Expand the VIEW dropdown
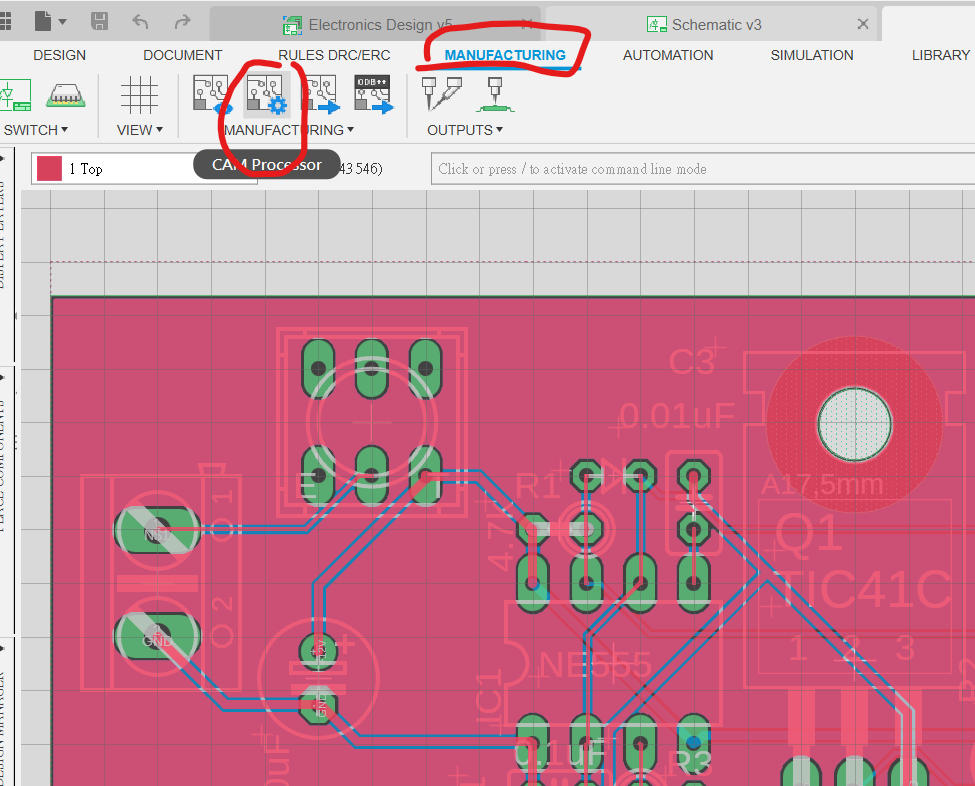Image resolution: width=975 pixels, height=786 pixels. point(139,130)
